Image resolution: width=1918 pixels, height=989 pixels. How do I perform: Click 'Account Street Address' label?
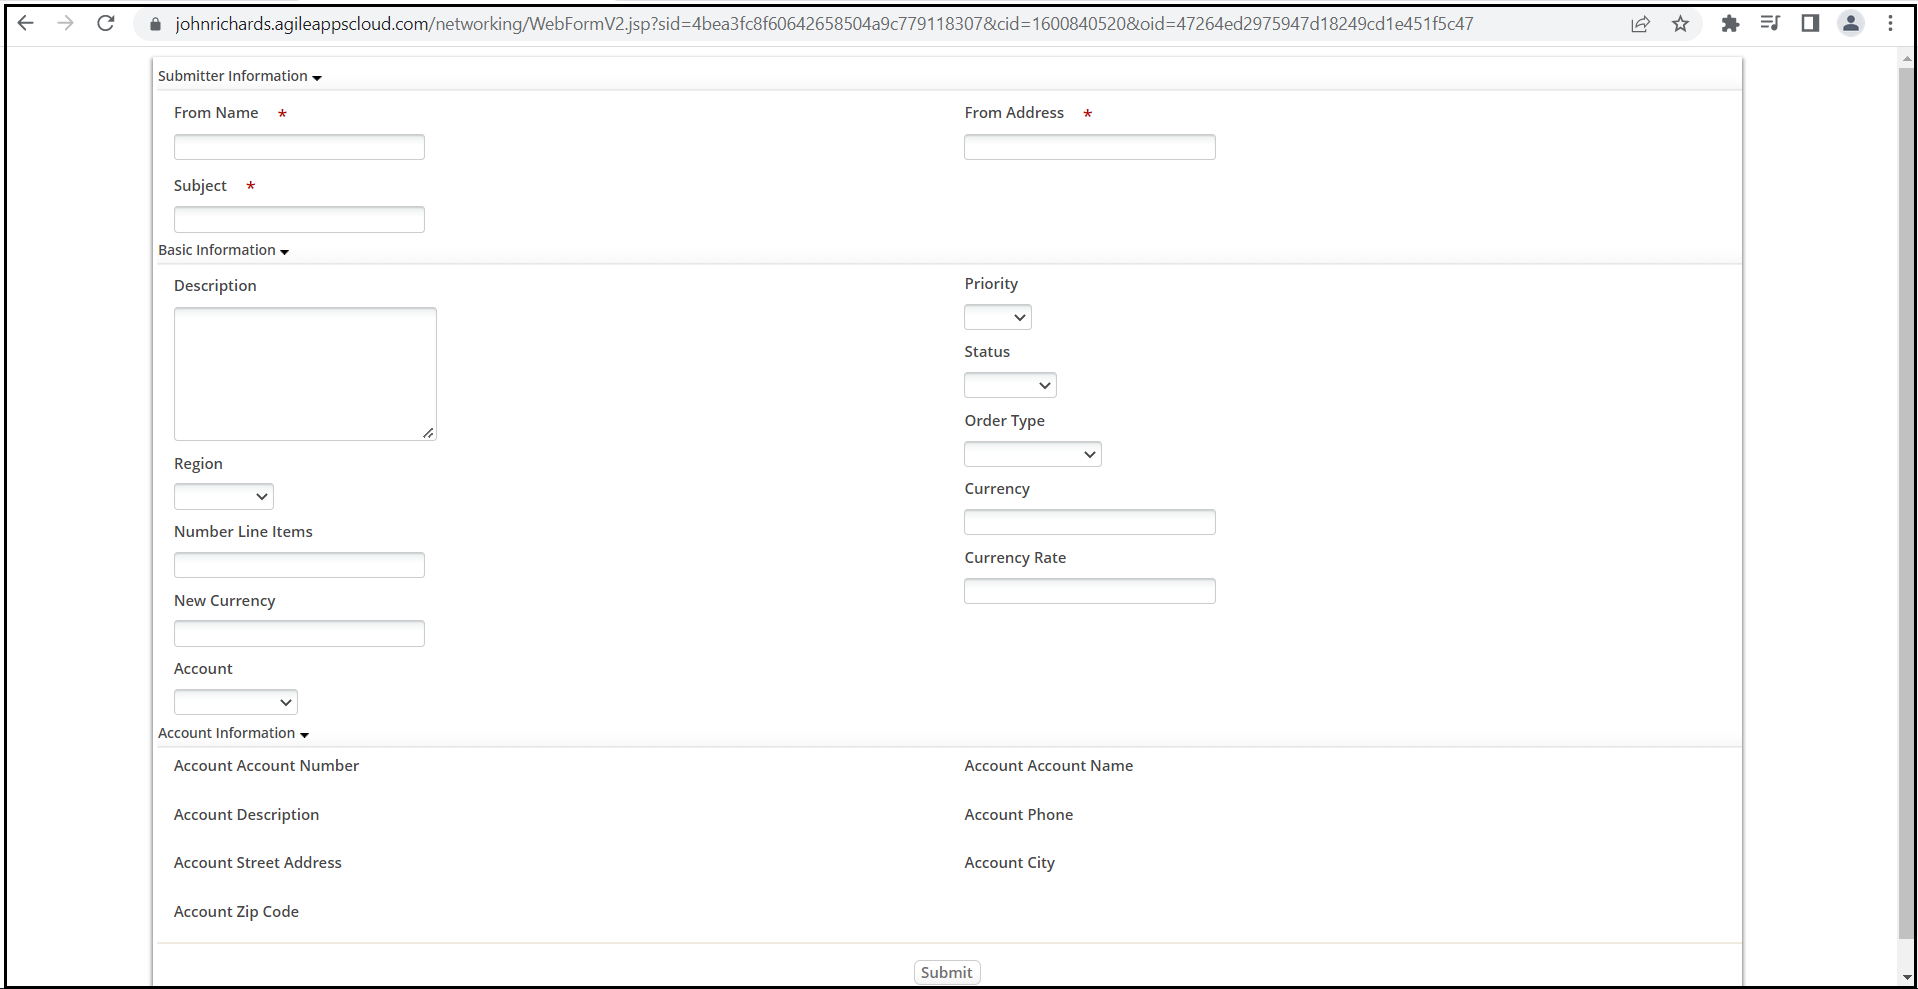tap(258, 863)
